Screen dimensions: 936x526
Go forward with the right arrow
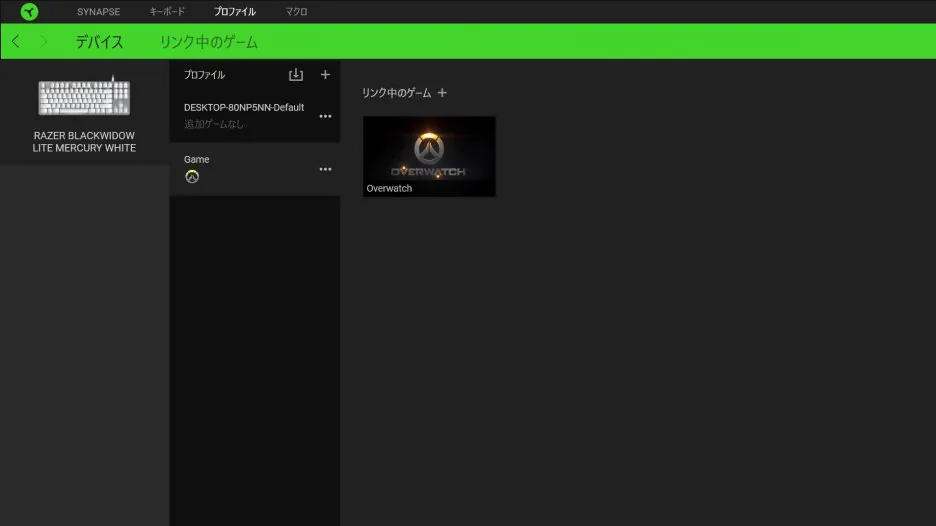tap(43, 41)
